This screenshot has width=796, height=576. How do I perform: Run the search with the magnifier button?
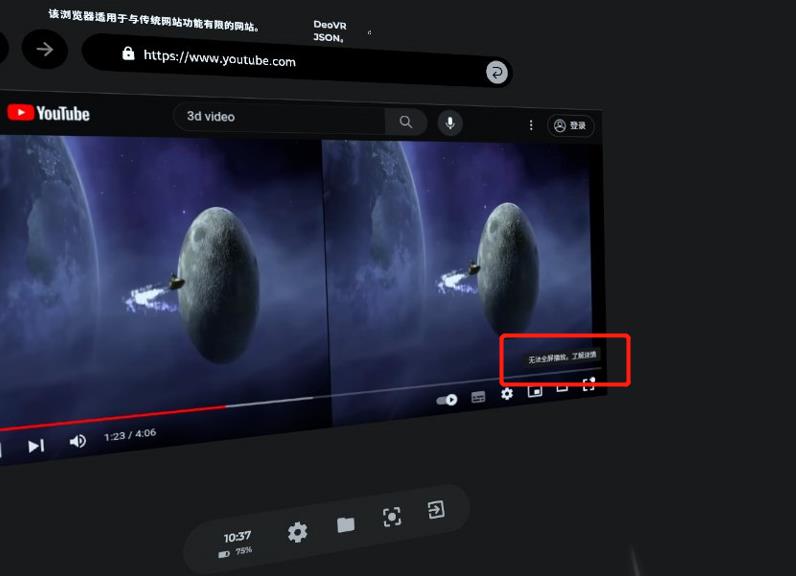406,122
